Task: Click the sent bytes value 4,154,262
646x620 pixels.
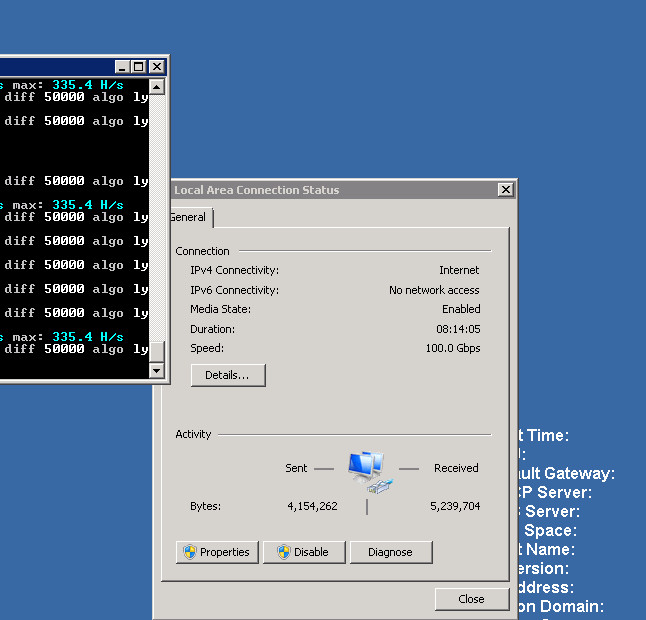Action: (x=312, y=507)
